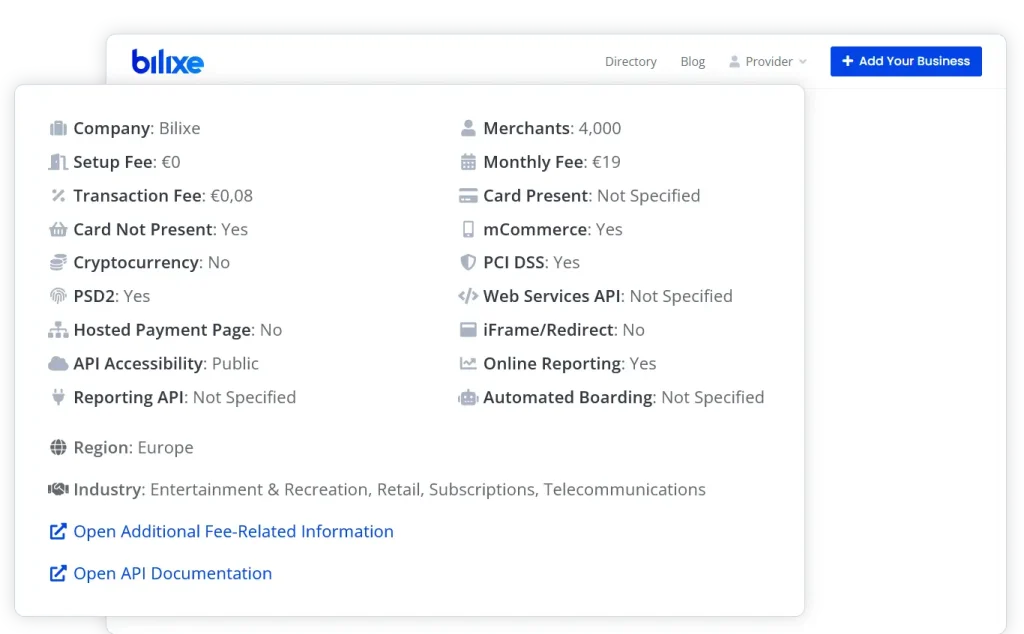Image resolution: width=1024 pixels, height=634 pixels.
Task: Click the globe icon beside Region
Action: click(58, 447)
